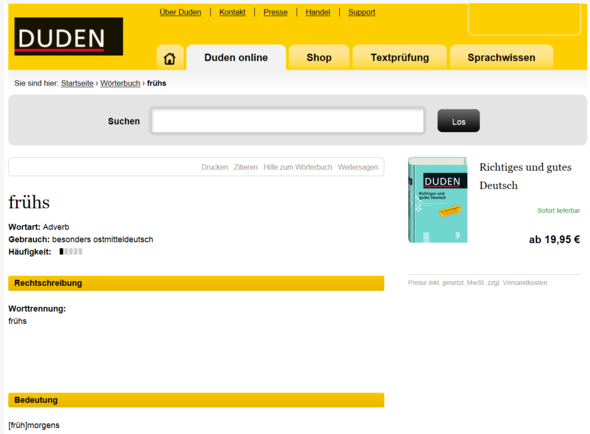
Task: Click the Bedeutung section header
Action: point(196,400)
